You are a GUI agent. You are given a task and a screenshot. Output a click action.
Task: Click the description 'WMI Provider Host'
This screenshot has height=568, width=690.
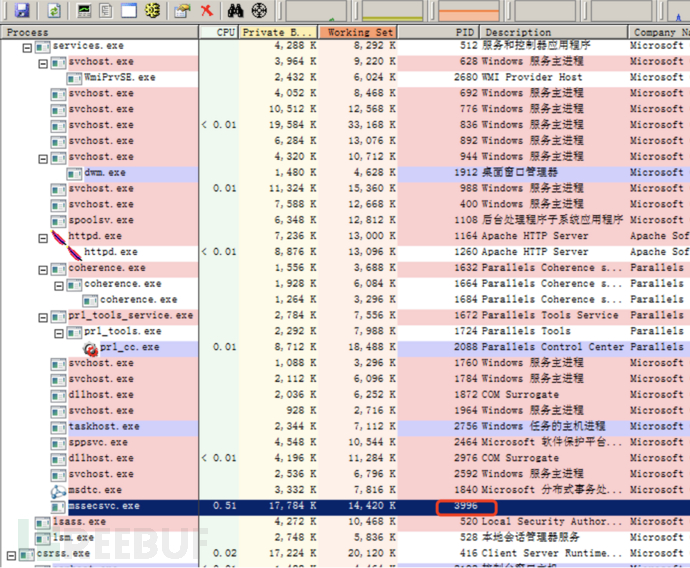click(x=532, y=77)
